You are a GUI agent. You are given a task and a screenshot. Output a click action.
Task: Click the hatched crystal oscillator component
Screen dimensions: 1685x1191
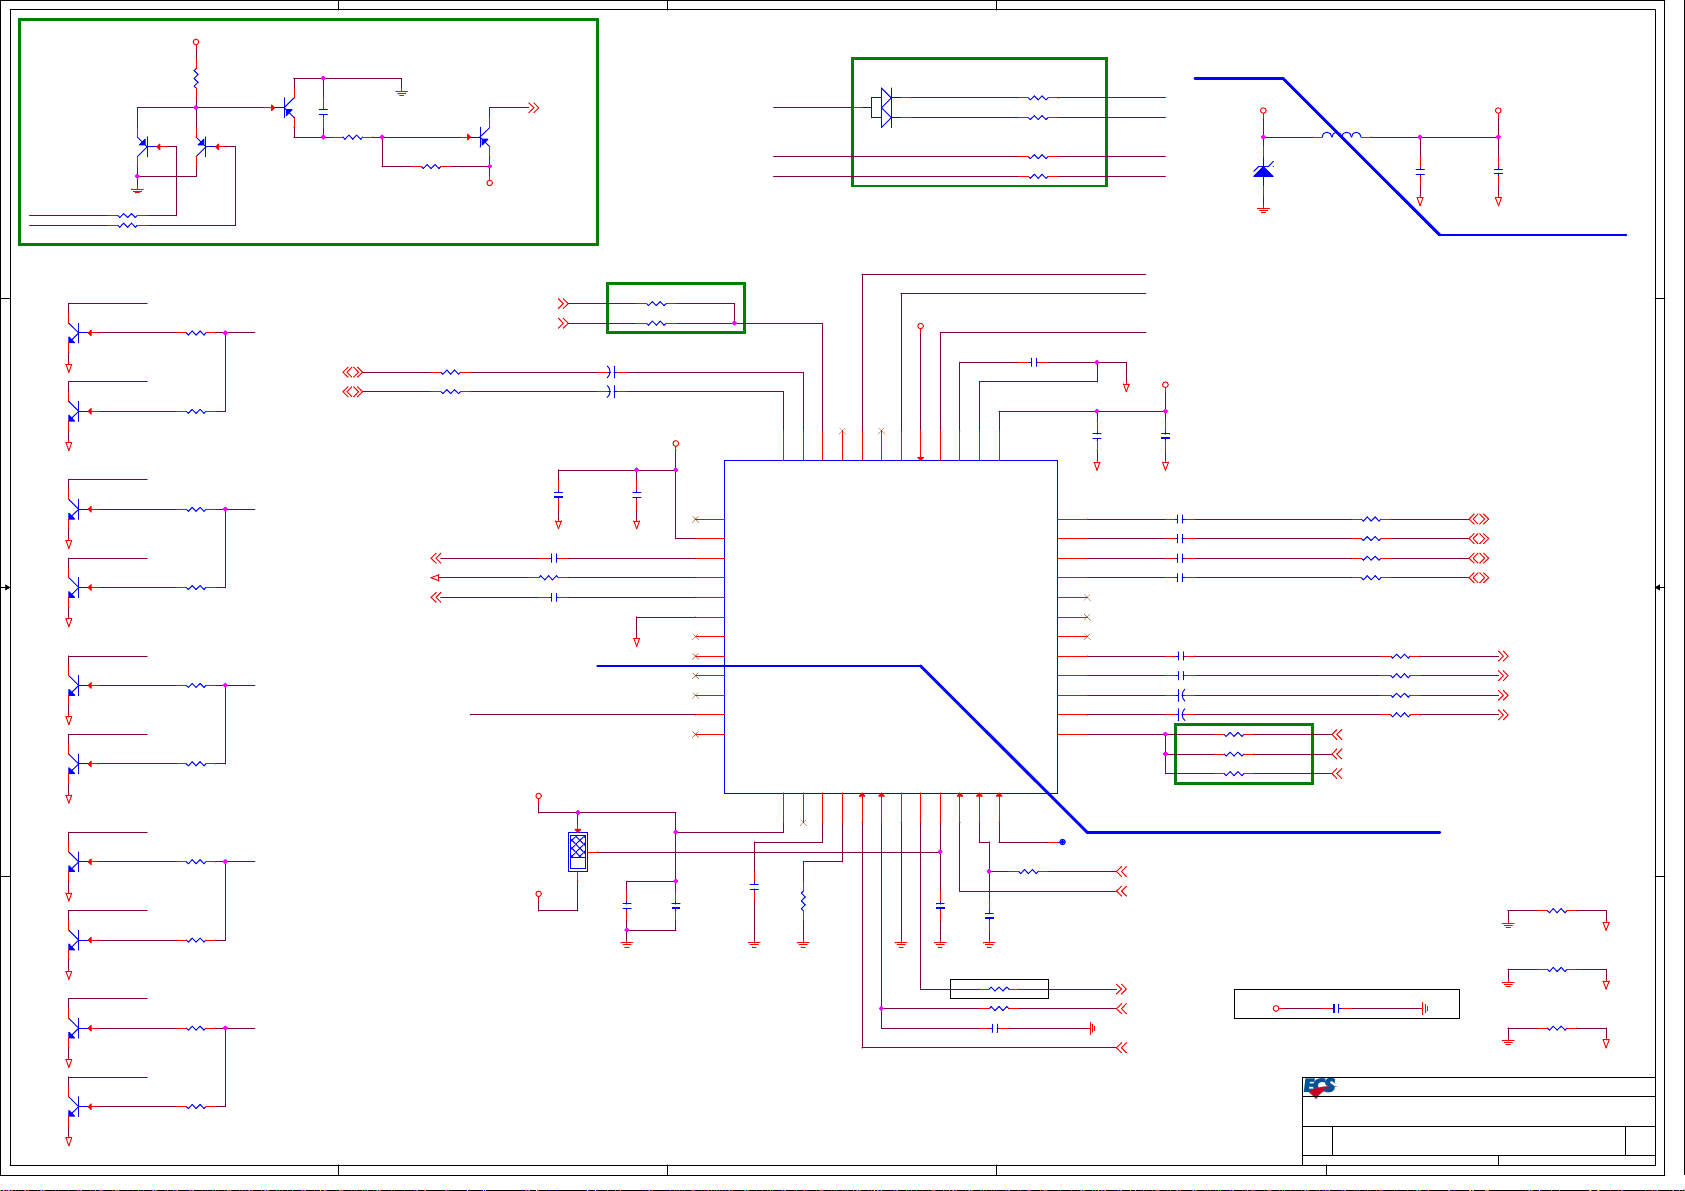577,851
